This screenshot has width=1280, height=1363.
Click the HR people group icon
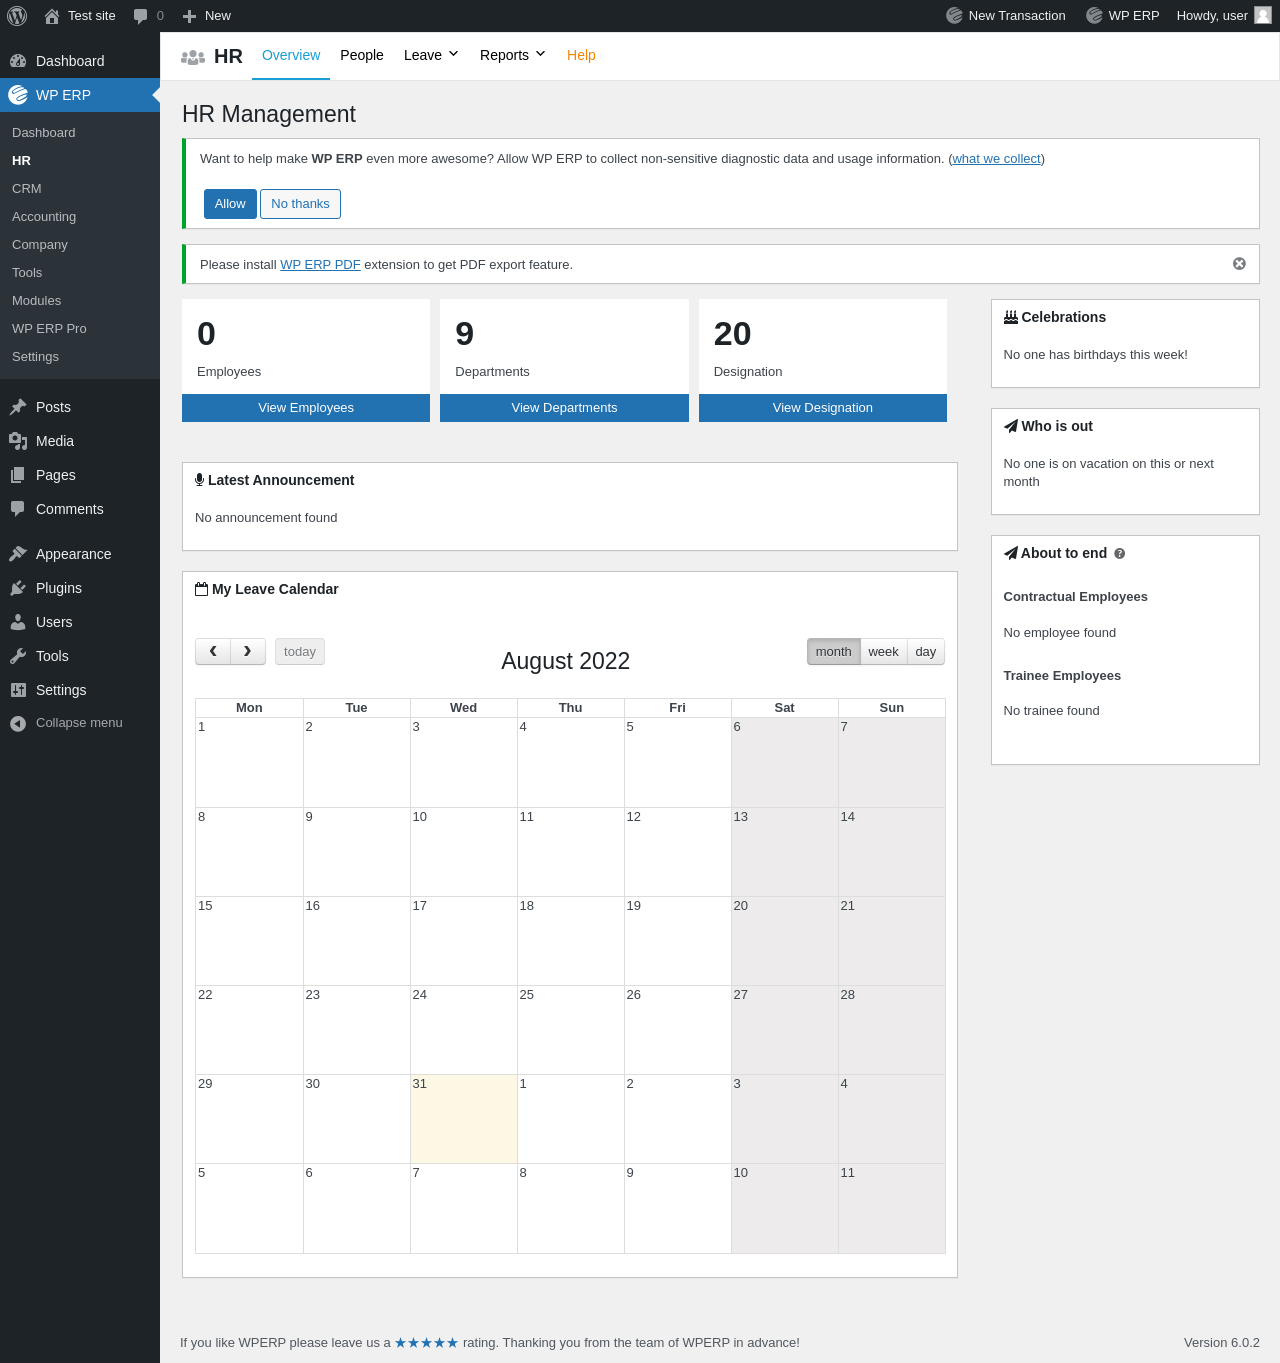[193, 57]
